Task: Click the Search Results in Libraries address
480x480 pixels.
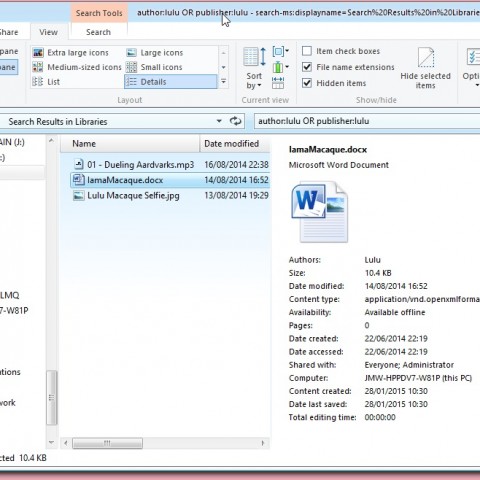Action: click(58, 122)
